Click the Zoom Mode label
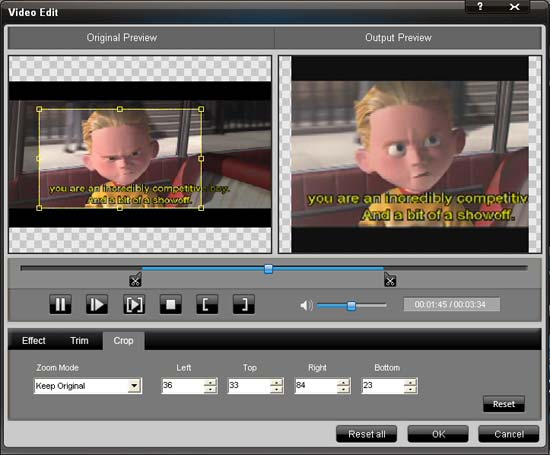 tap(58, 368)
